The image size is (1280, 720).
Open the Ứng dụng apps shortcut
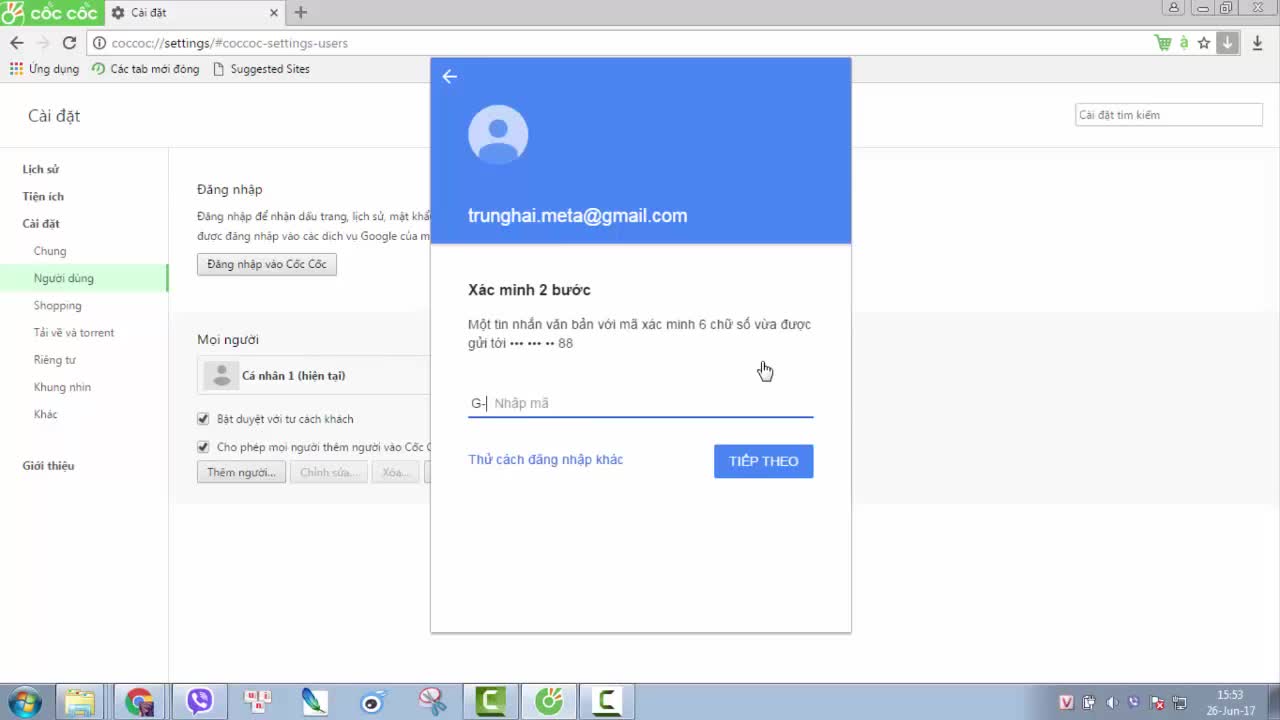pos(44,69)
